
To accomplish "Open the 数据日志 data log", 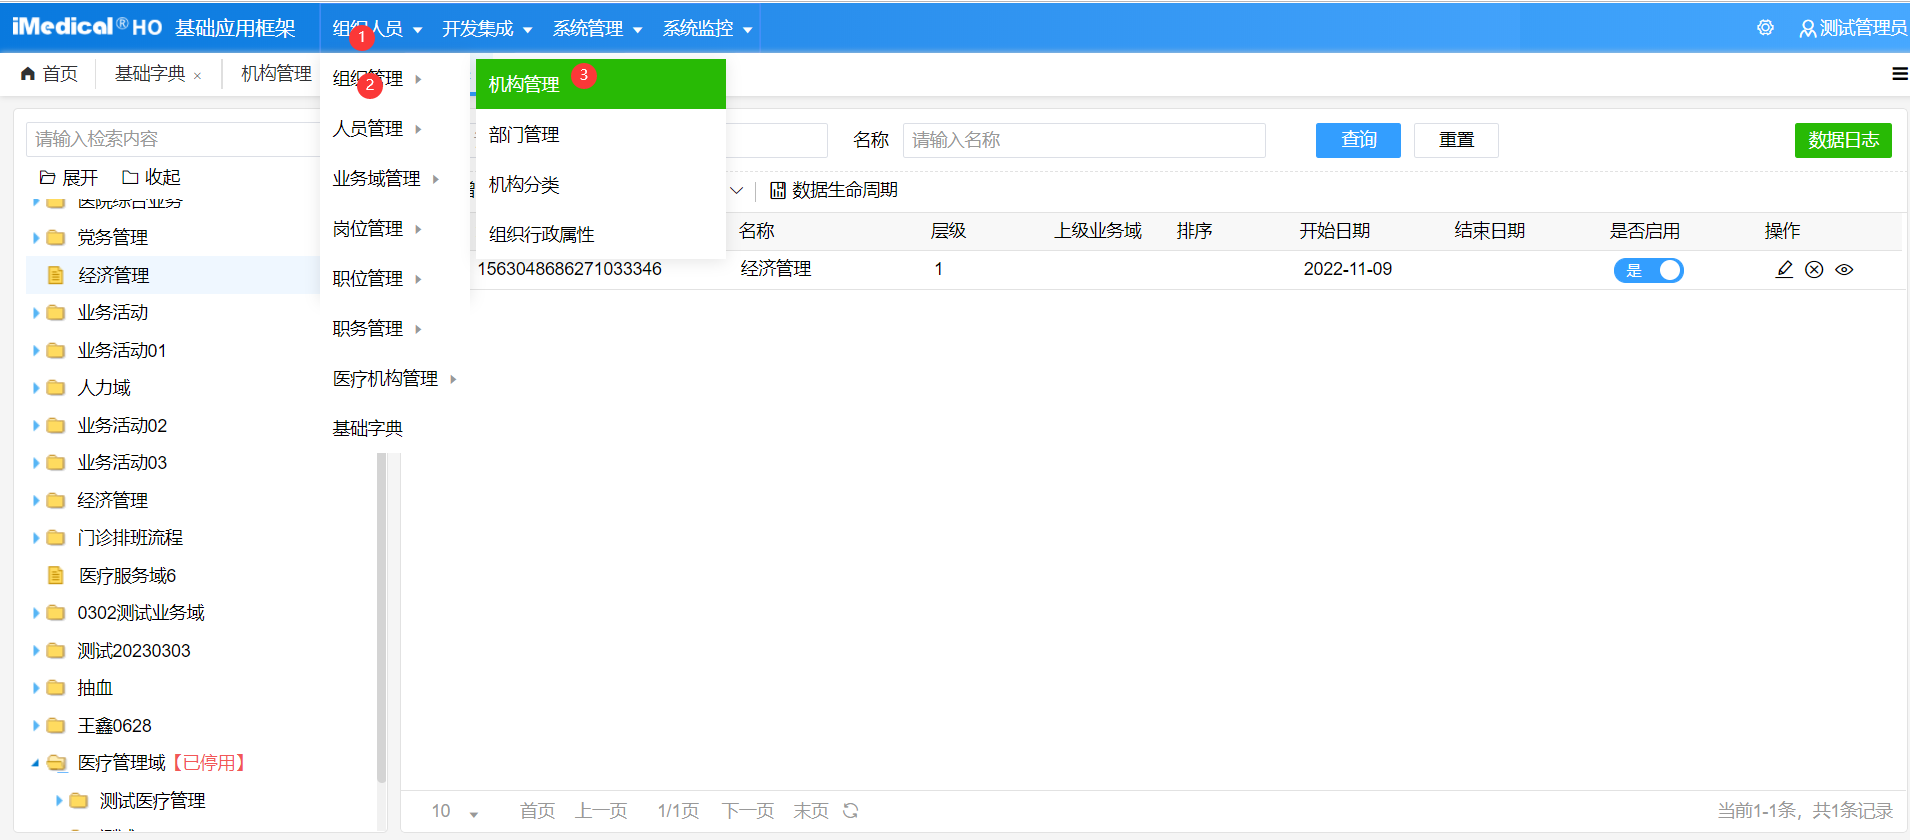I will (x=1843, y=140).
